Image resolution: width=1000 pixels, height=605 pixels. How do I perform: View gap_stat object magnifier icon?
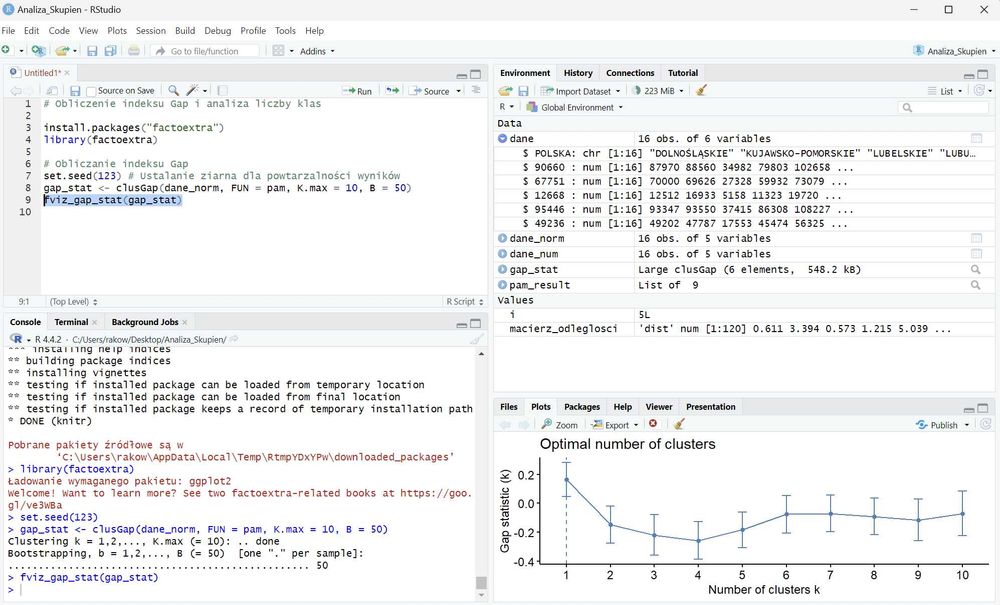[976, 270]
